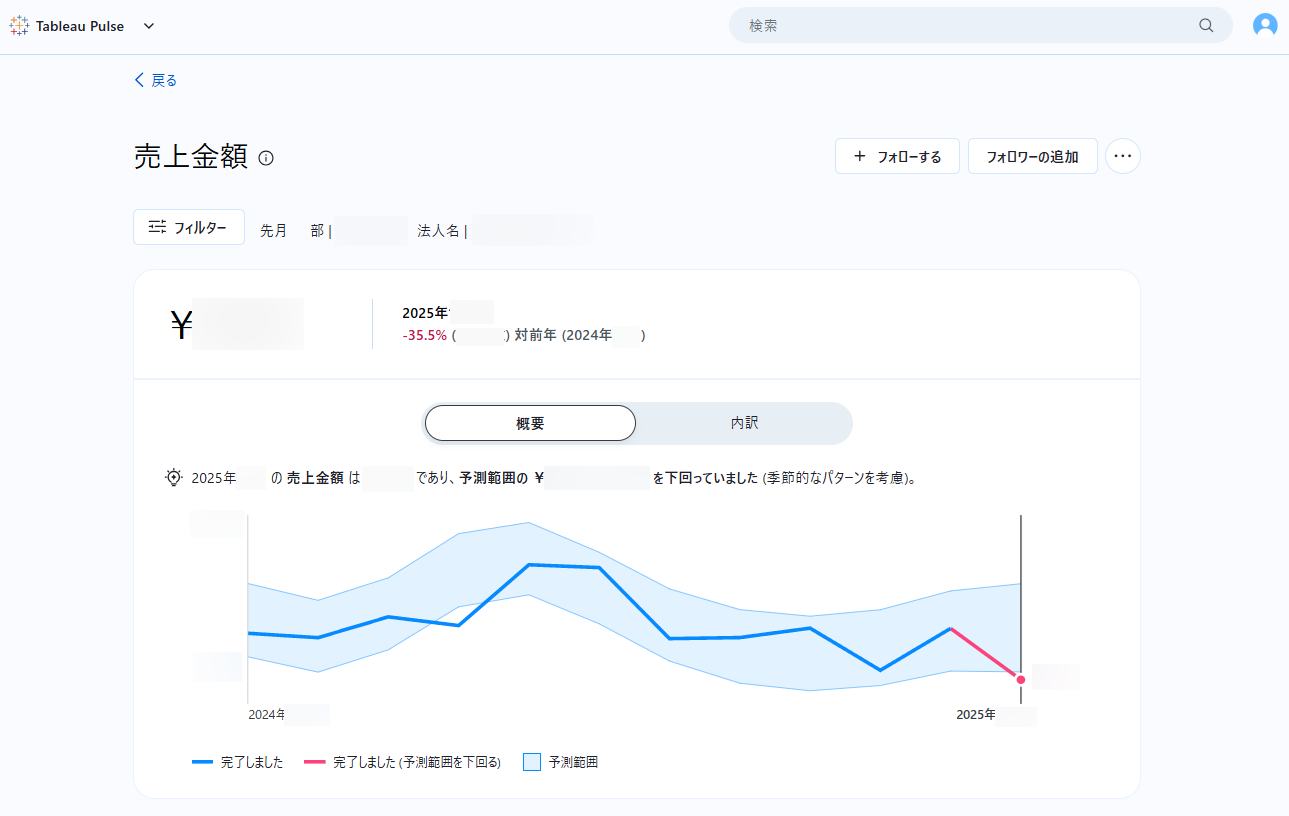Image resolution: width=1289 pixels, height=816 pixels.
Task: Go back using the 戻る link
Action: tap(156, 81)
